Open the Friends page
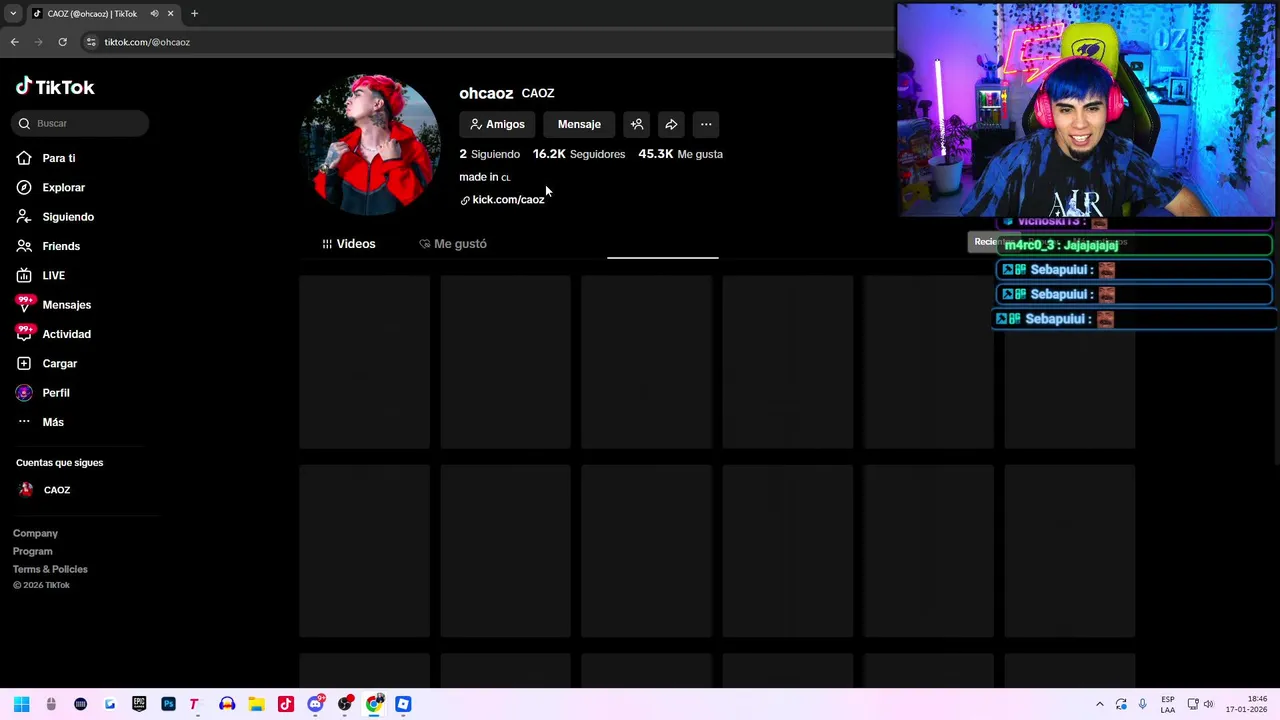This screenshot has height=720, width=1280. pyautogui.click(x=48, y=246)
